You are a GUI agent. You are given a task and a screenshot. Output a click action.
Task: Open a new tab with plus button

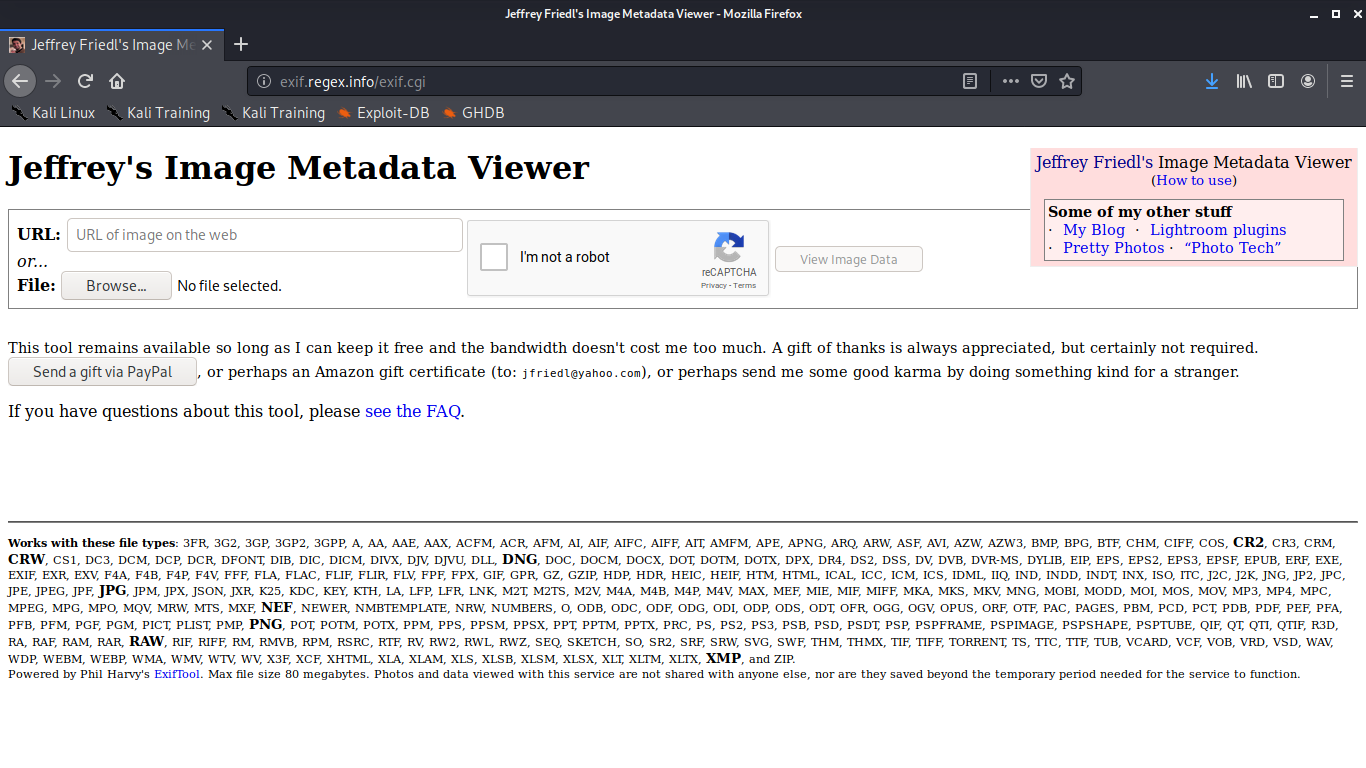click(240, 44)
